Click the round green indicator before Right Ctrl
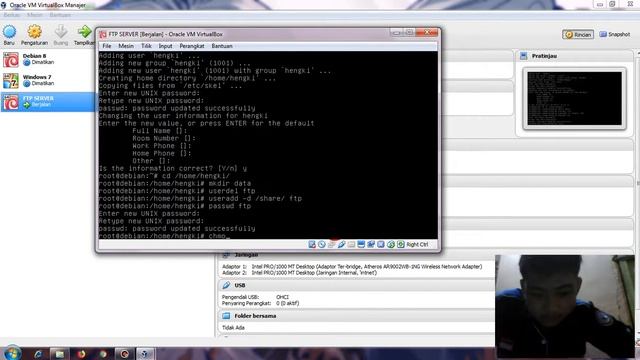 [x=391, y=244]
